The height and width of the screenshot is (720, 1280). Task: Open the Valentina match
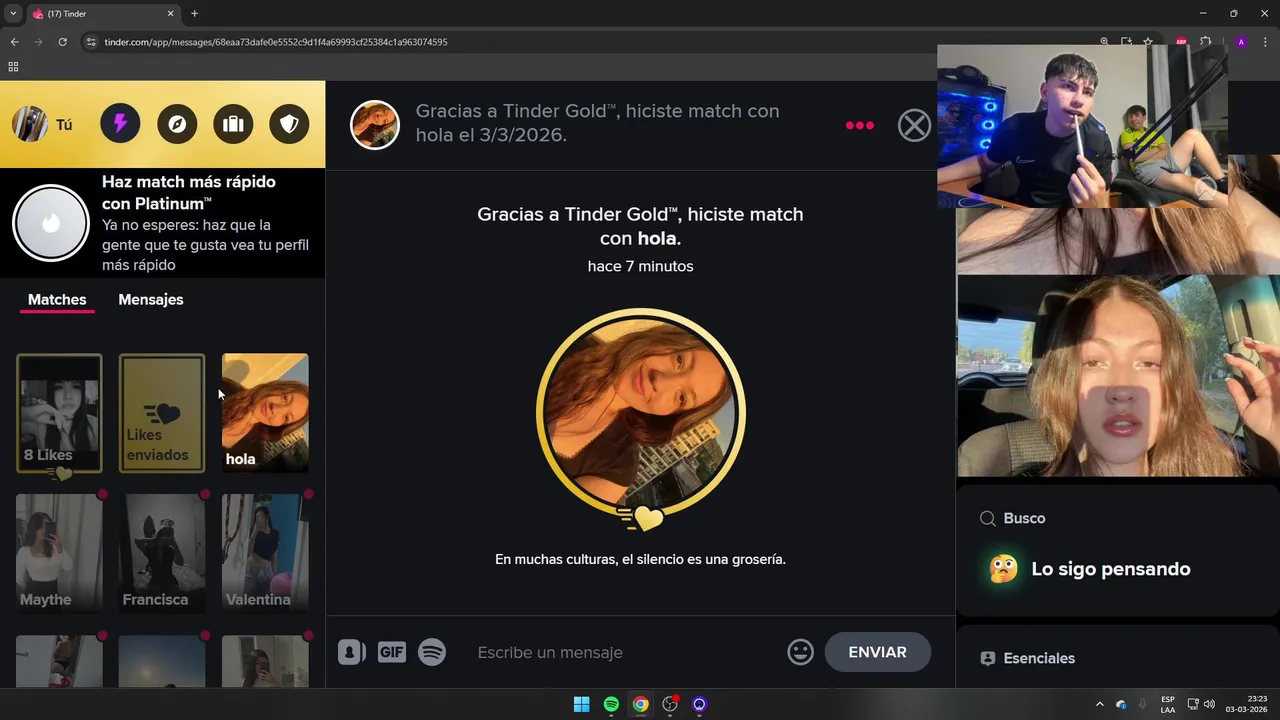tap(265, 553)
